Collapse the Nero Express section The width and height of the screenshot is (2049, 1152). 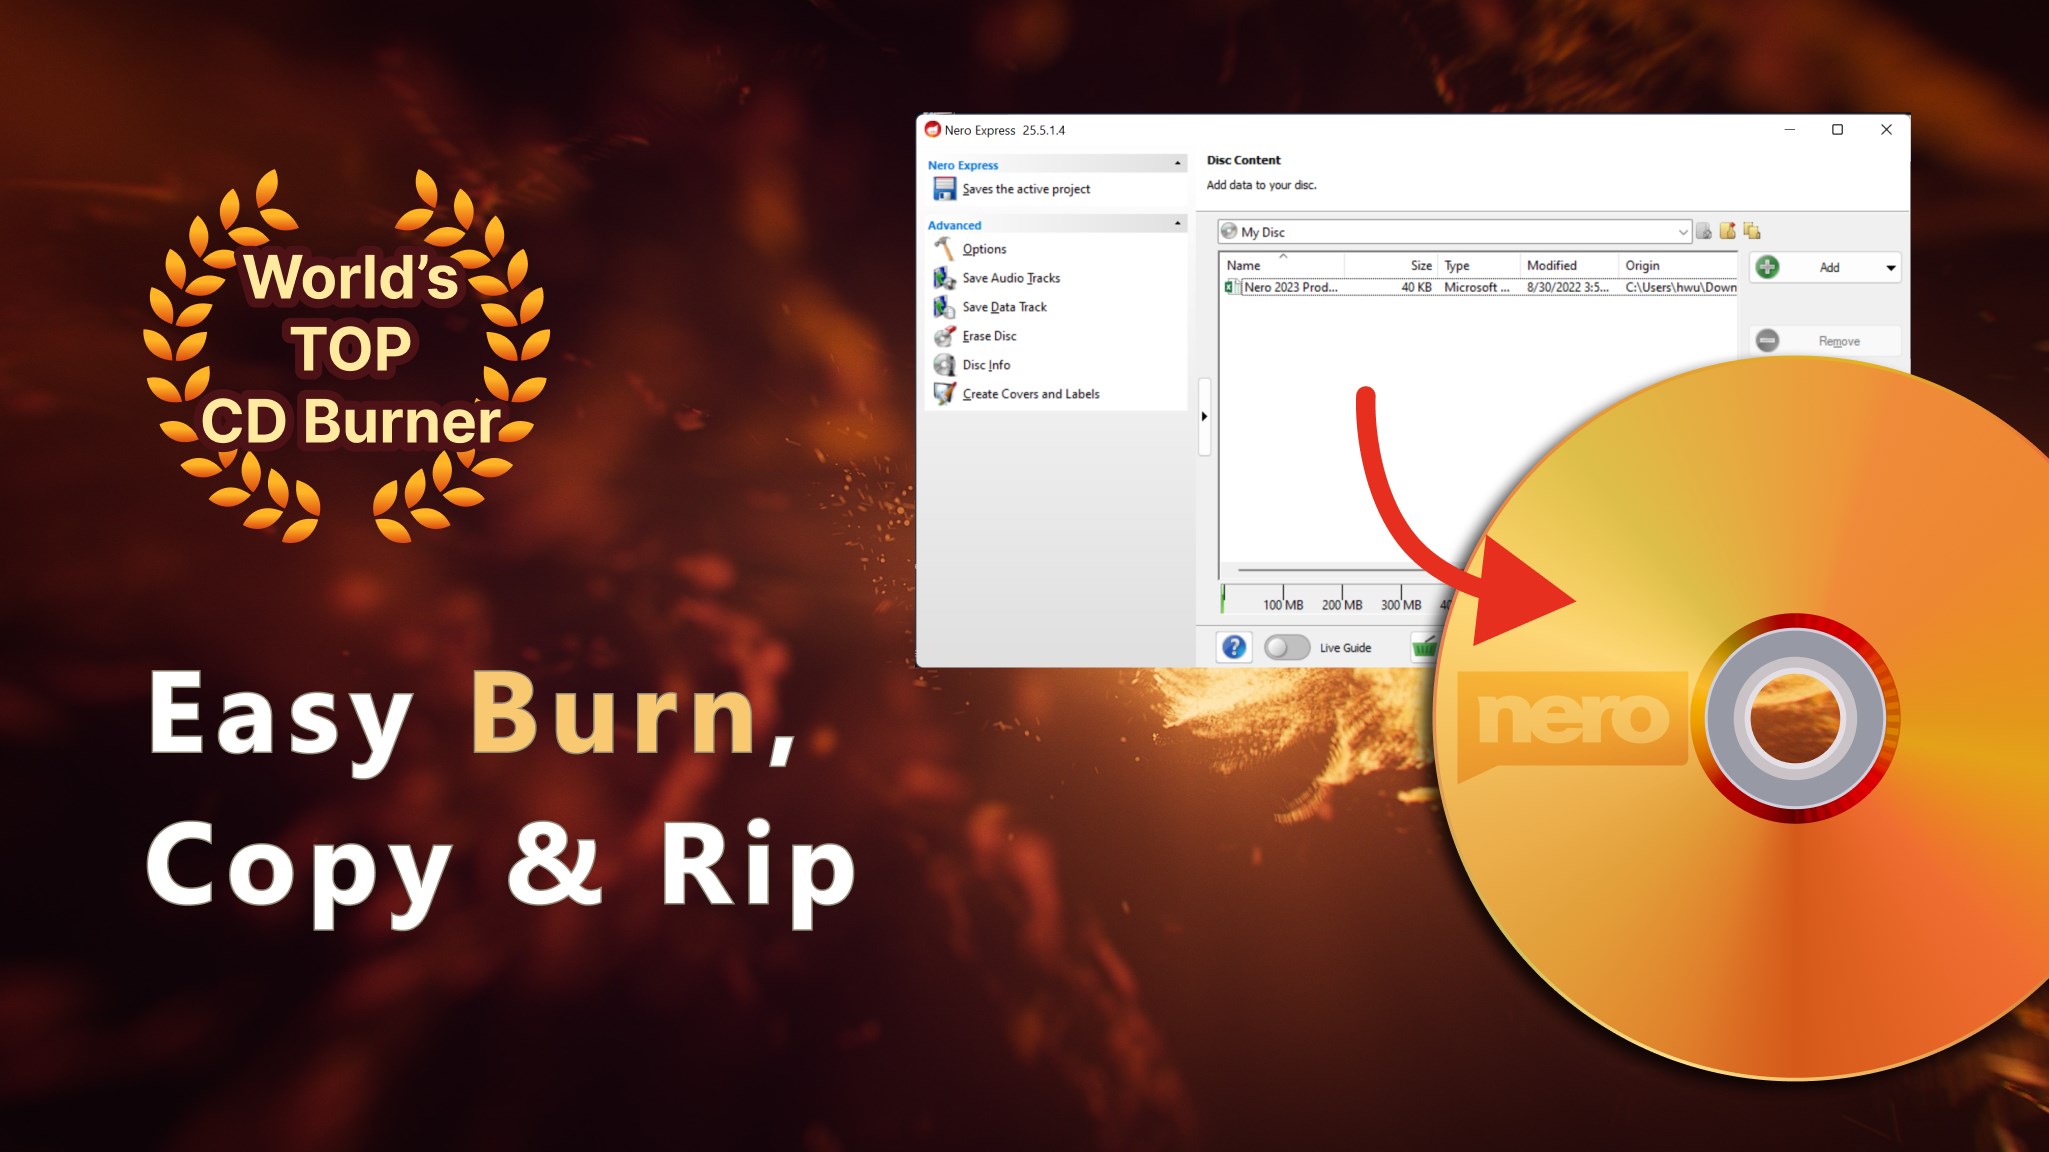click(x=1177, y=164)
